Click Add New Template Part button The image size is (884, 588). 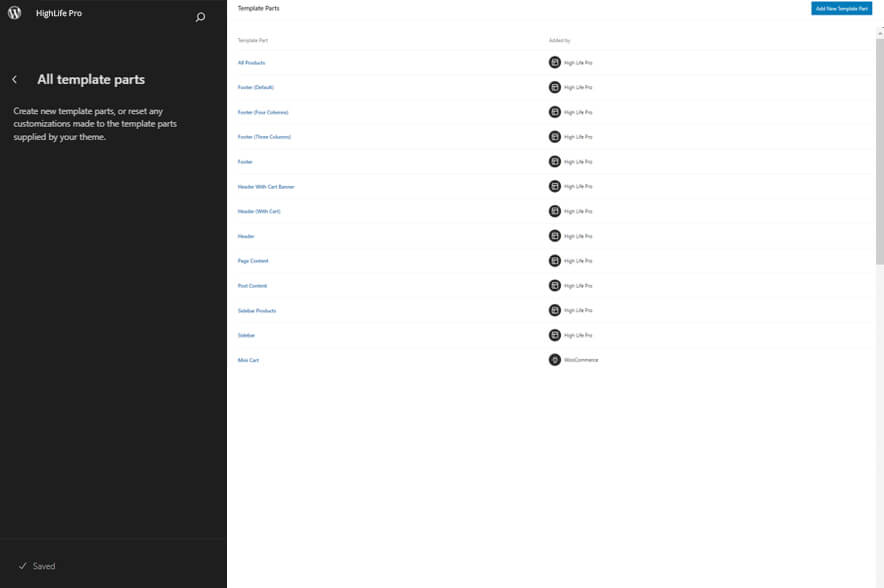tap(841, 8)
